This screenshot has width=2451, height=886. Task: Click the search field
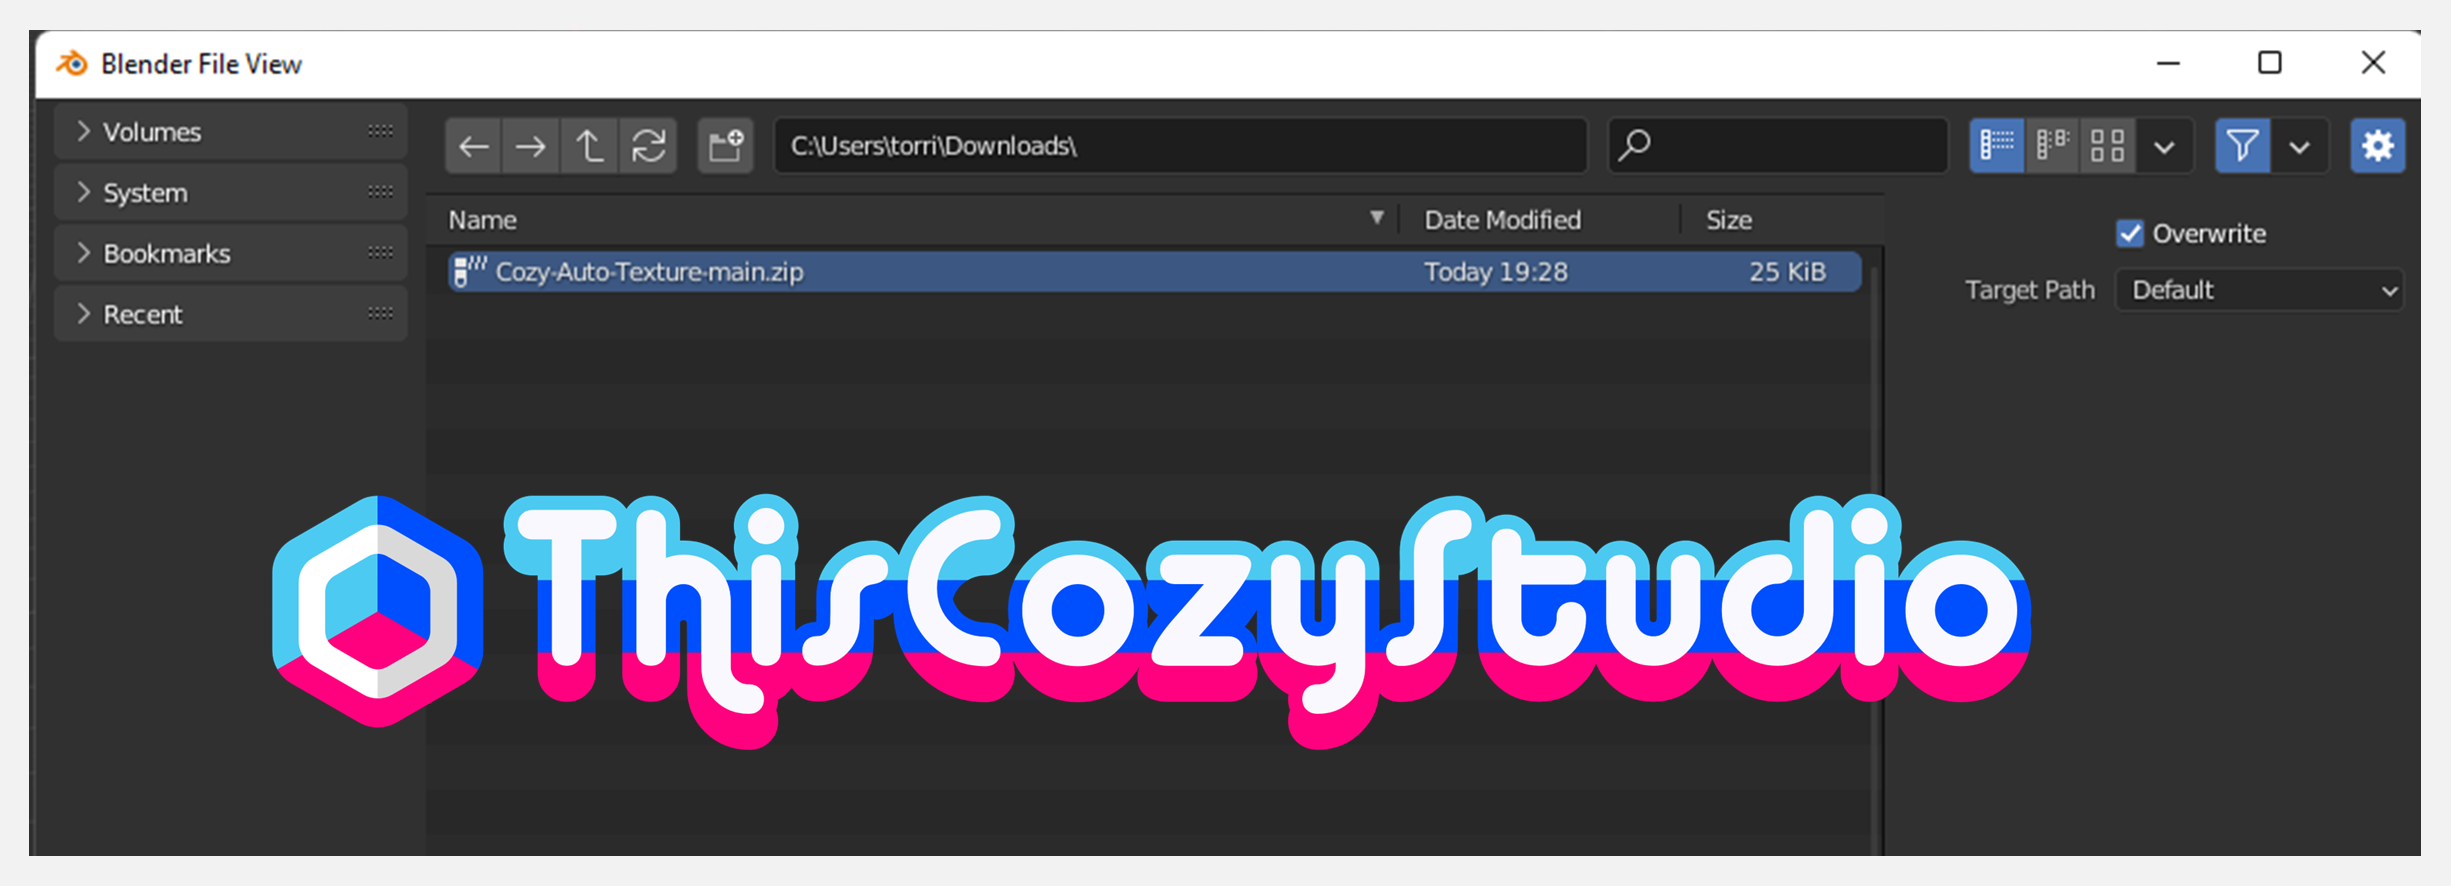click(x=1778, y=146)
